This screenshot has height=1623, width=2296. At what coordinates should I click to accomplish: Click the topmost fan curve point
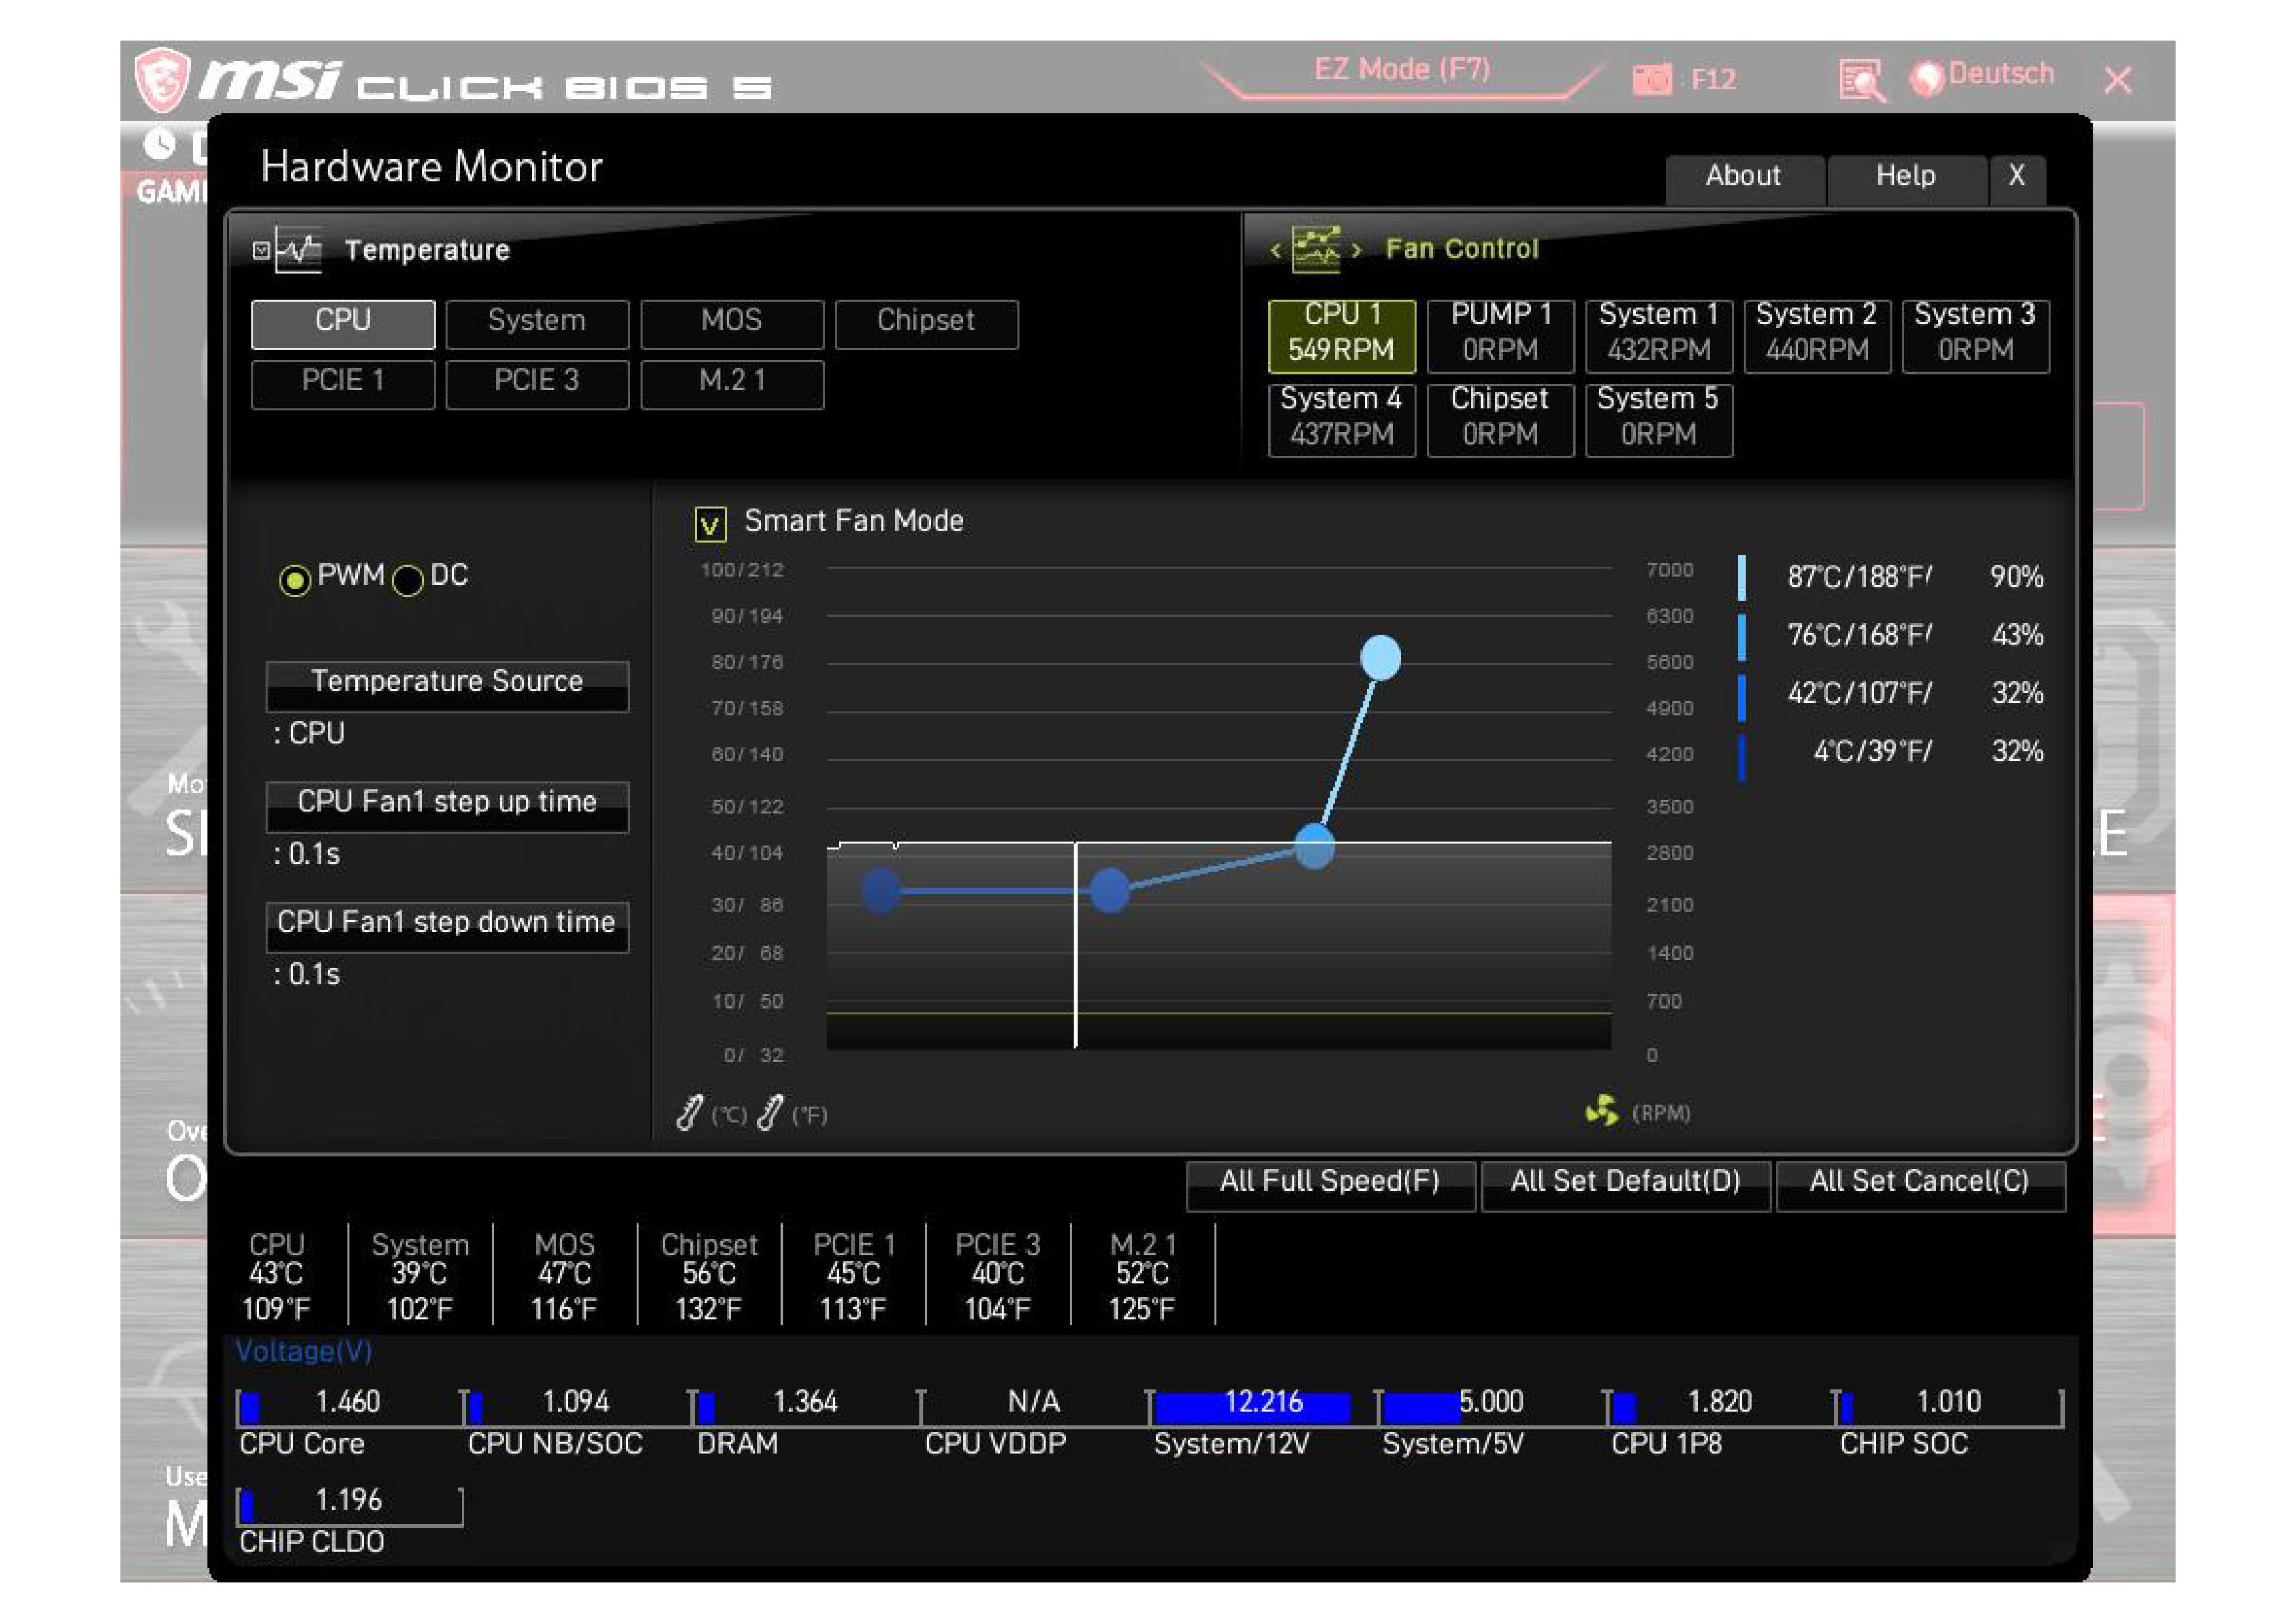pos(1380,657)
